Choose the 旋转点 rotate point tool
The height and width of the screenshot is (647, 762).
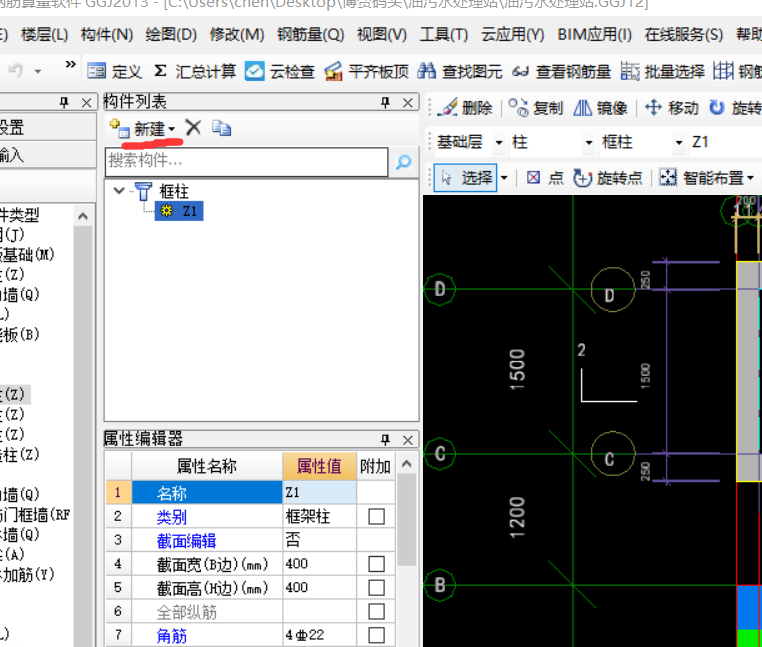click(607, 178)
